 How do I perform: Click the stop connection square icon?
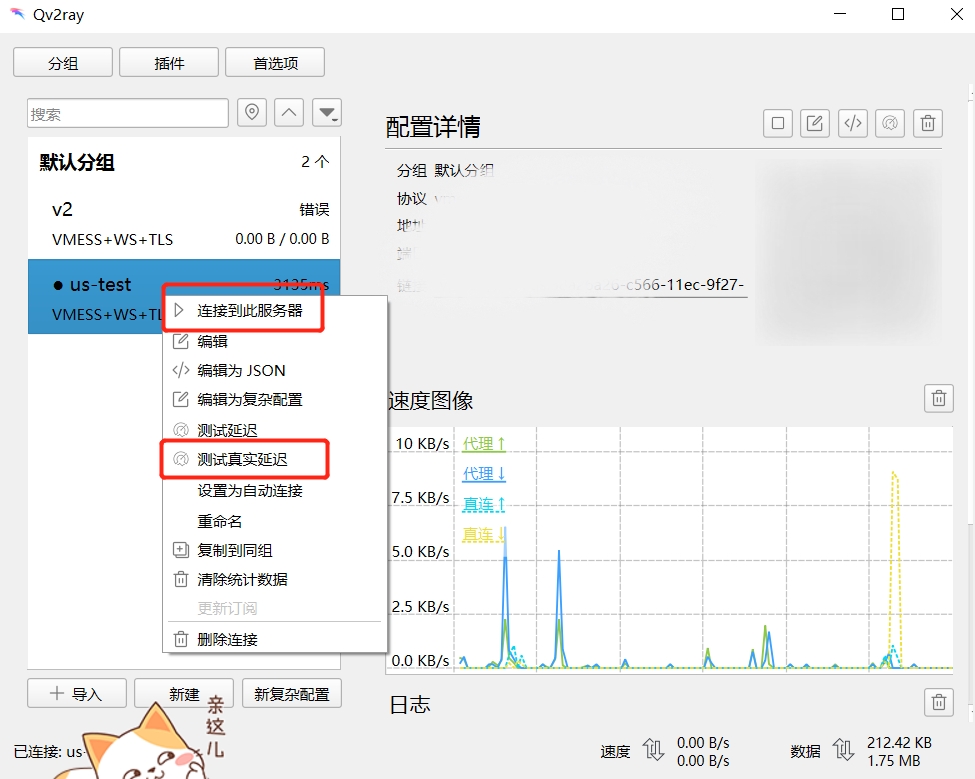point(778,123)
